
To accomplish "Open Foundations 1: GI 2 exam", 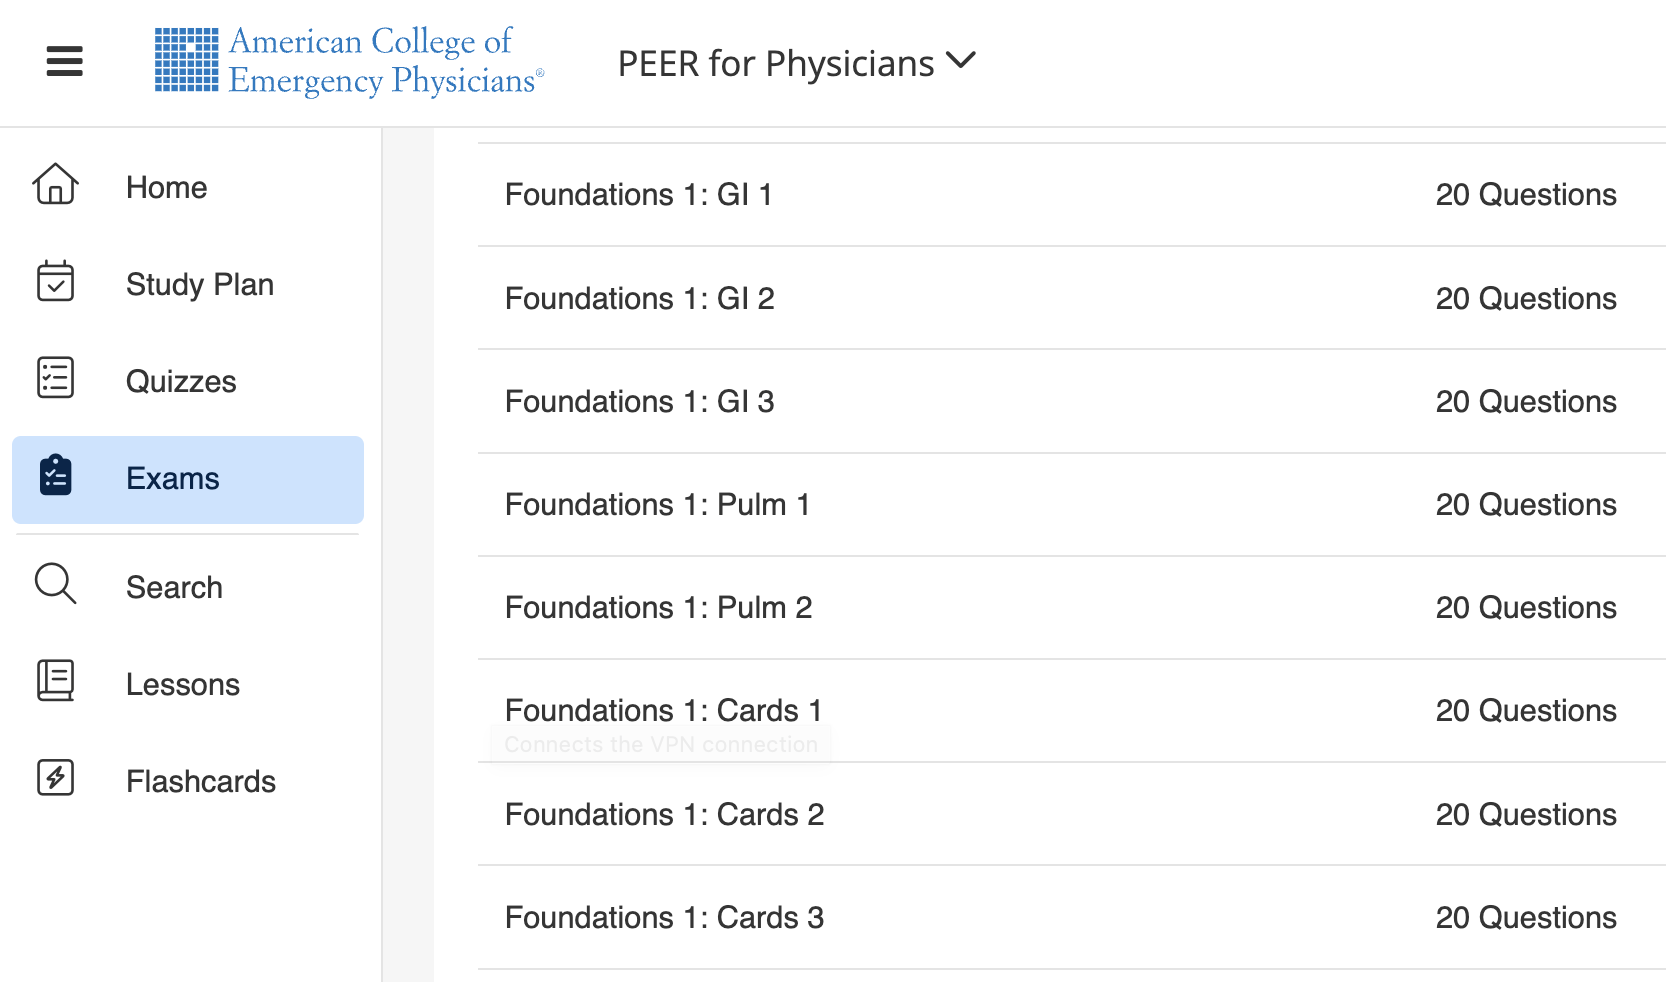I will click(x=639, y=298).
